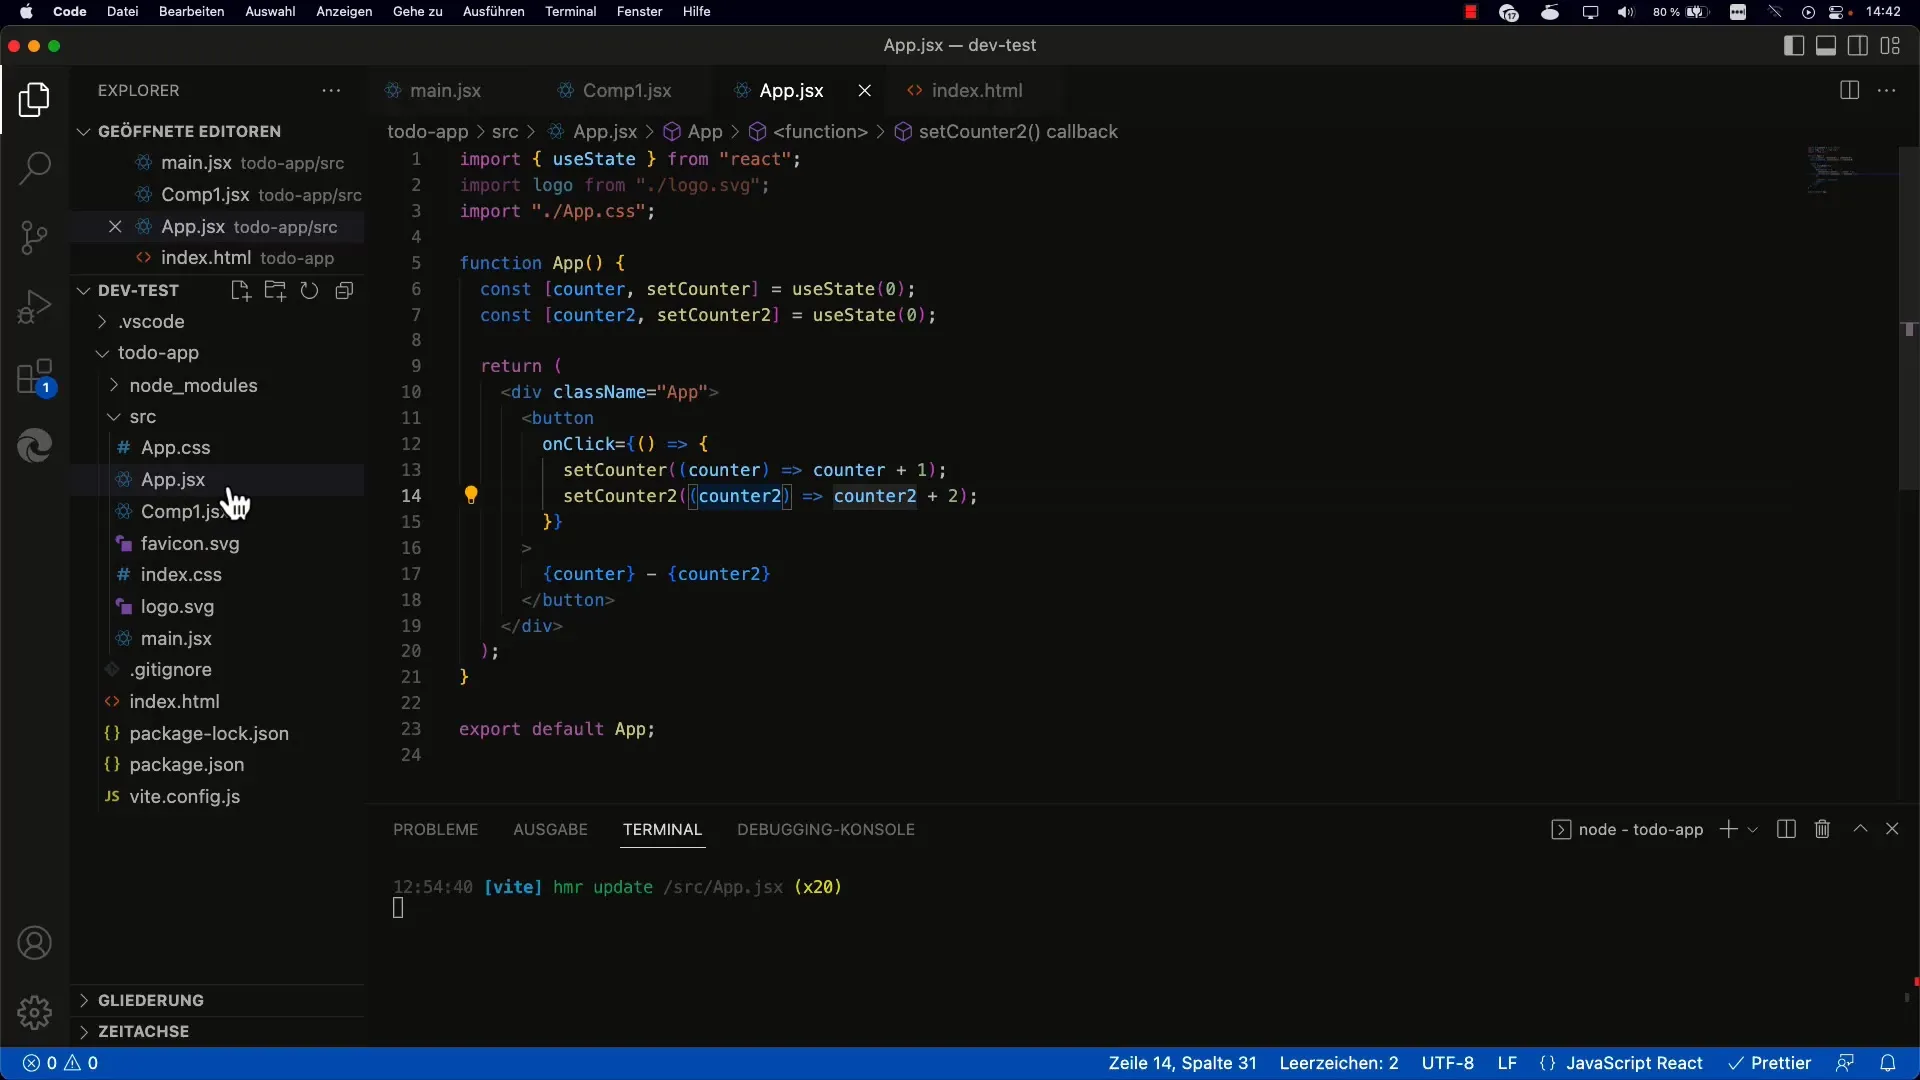1920x1080 pixels.
Task: Select setCounter2() callback breadcrumb
Action: pyautogui.click(x=1005, y=132)
